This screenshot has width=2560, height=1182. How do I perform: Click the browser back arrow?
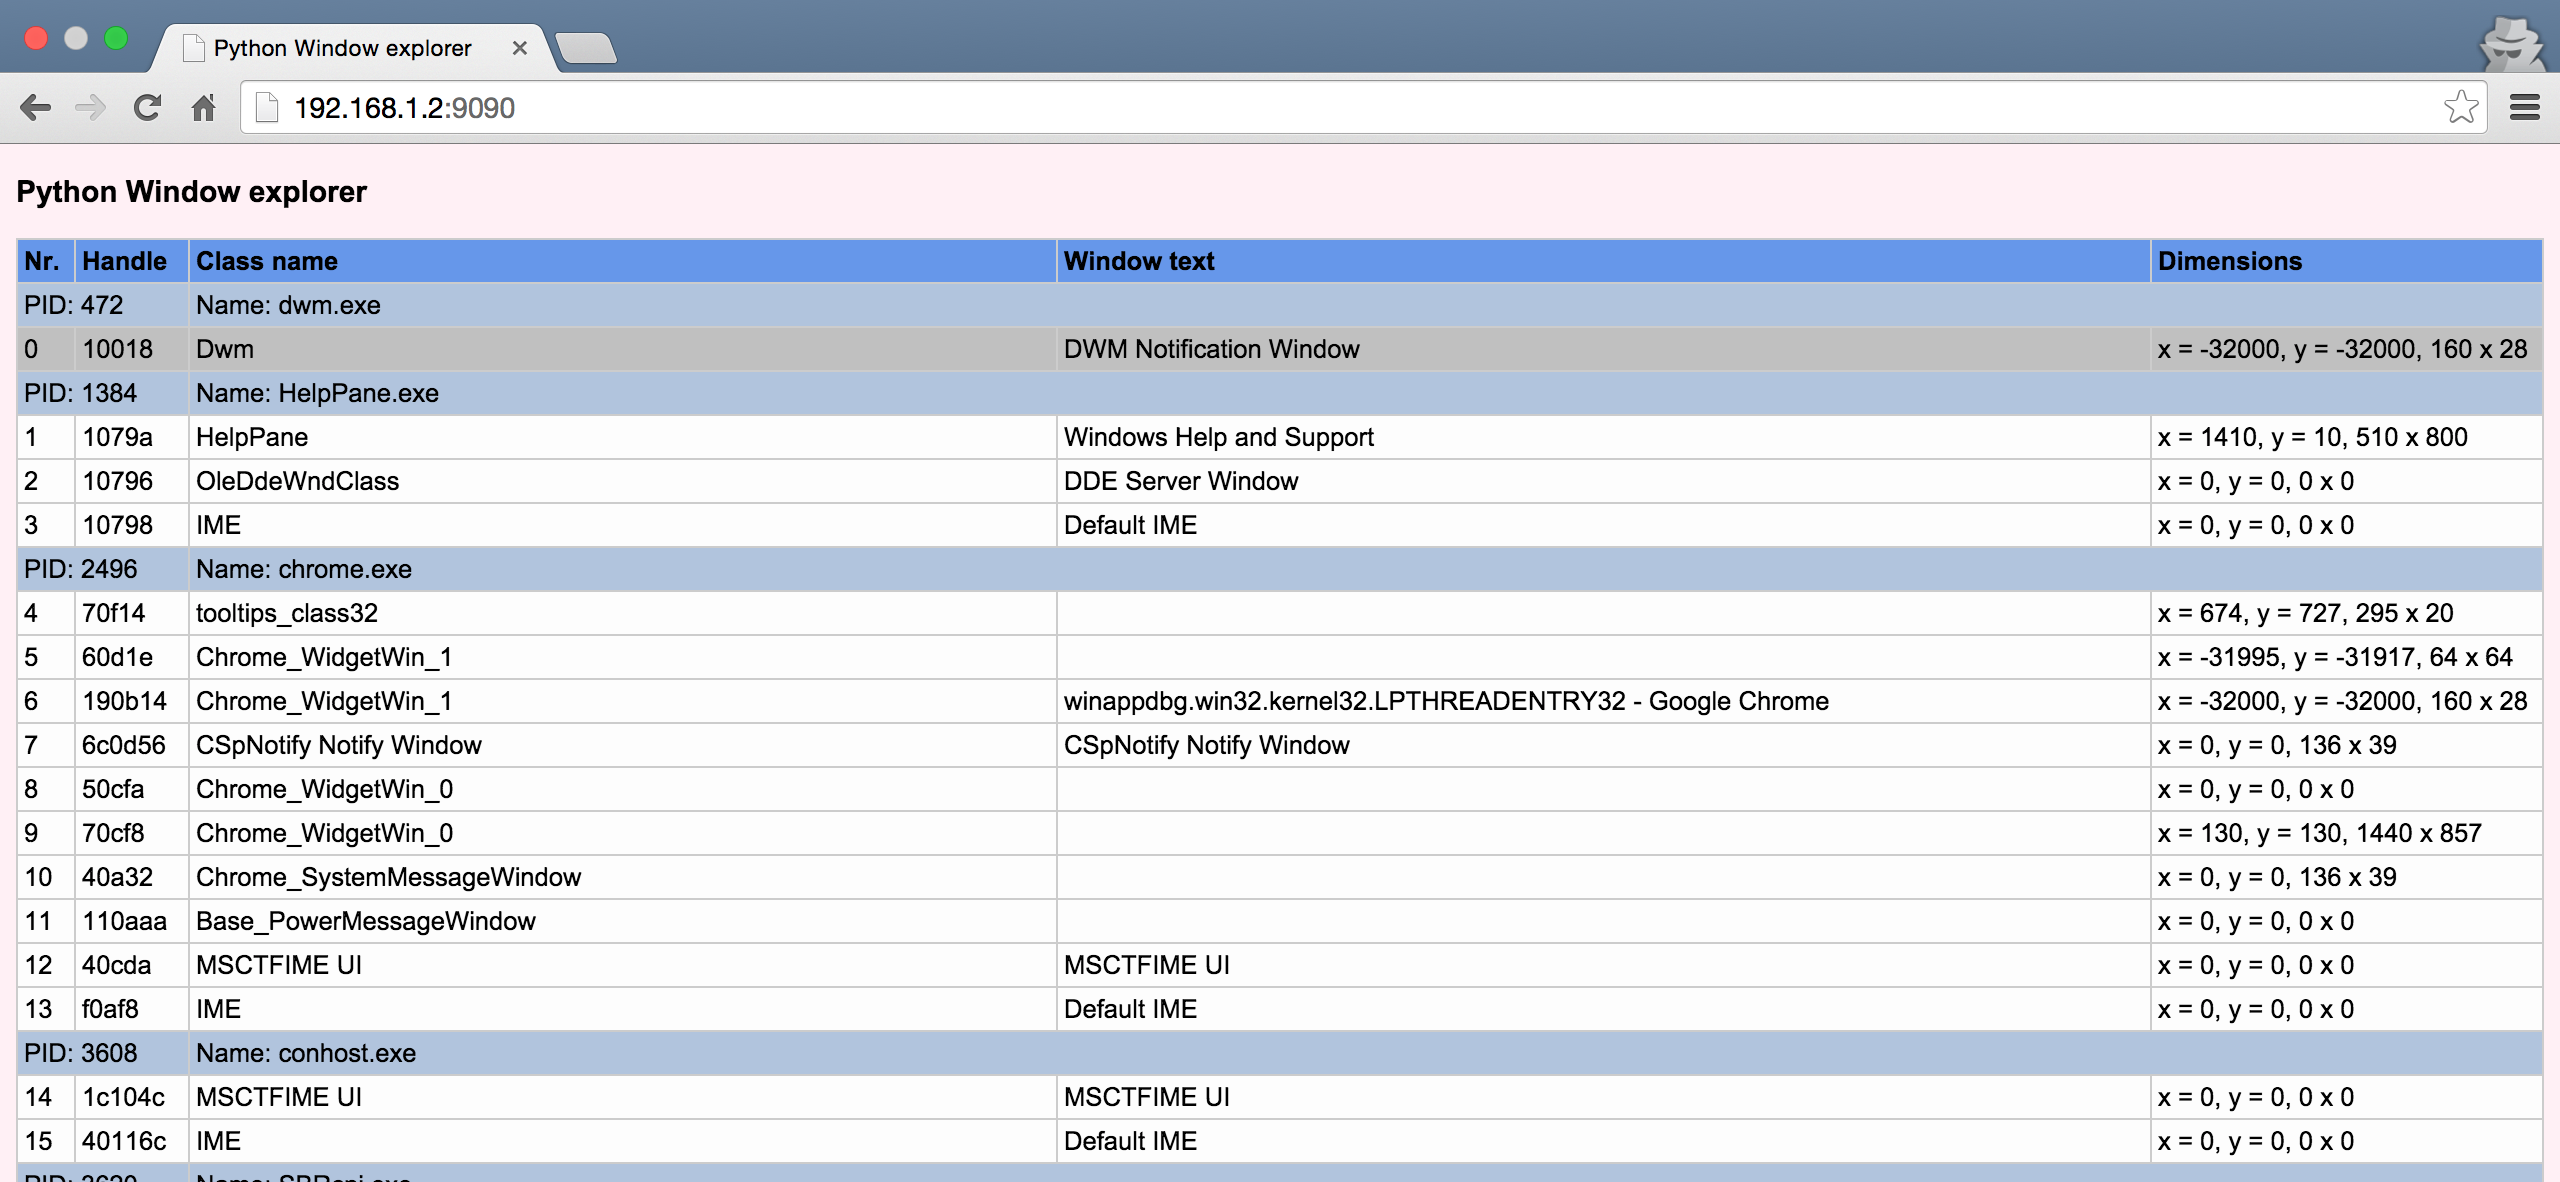(36, 107)
